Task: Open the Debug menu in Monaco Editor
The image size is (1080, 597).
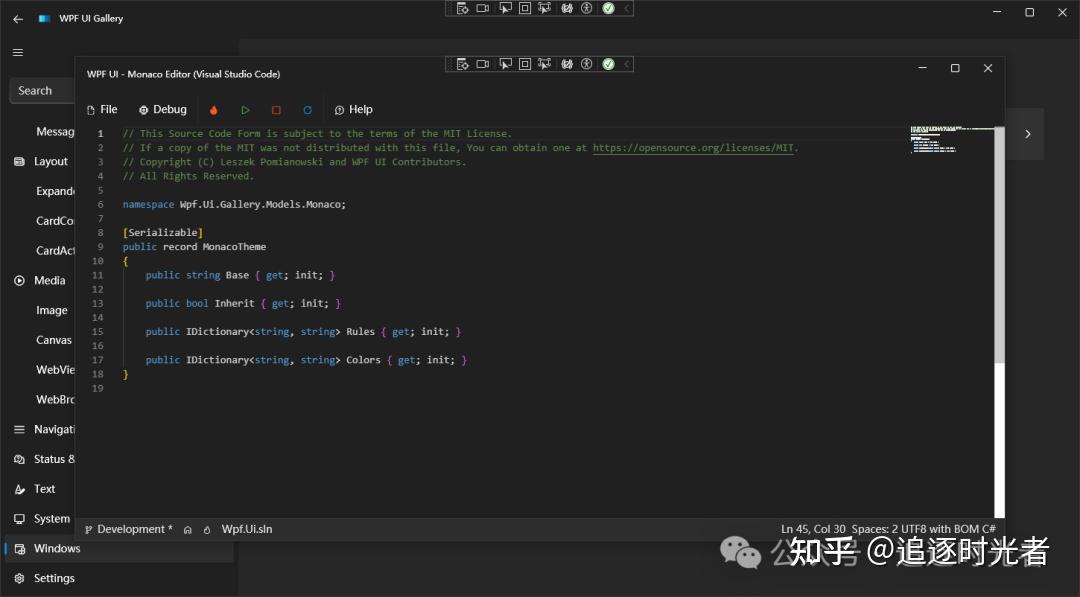Action: coord(163,109)
